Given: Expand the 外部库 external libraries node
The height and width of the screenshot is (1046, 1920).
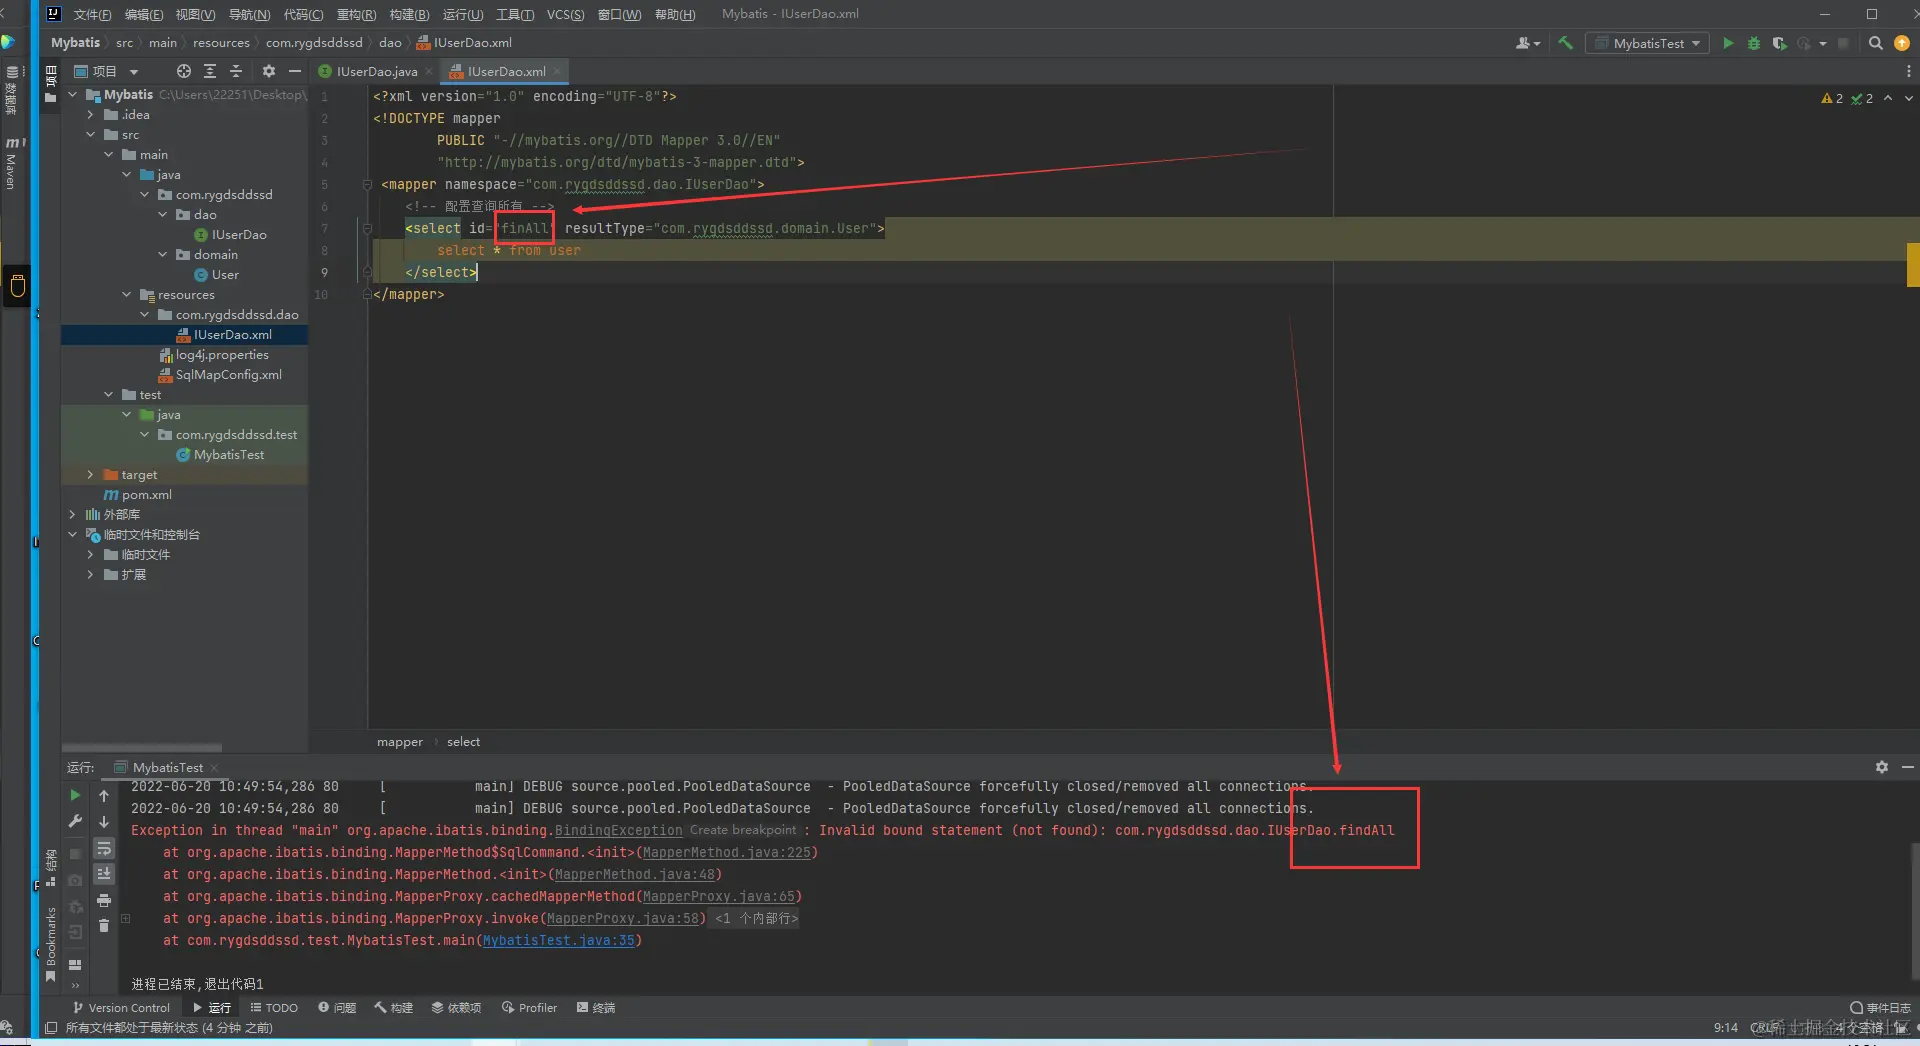Looking at the screenshot, I should [x=72, y=515].
